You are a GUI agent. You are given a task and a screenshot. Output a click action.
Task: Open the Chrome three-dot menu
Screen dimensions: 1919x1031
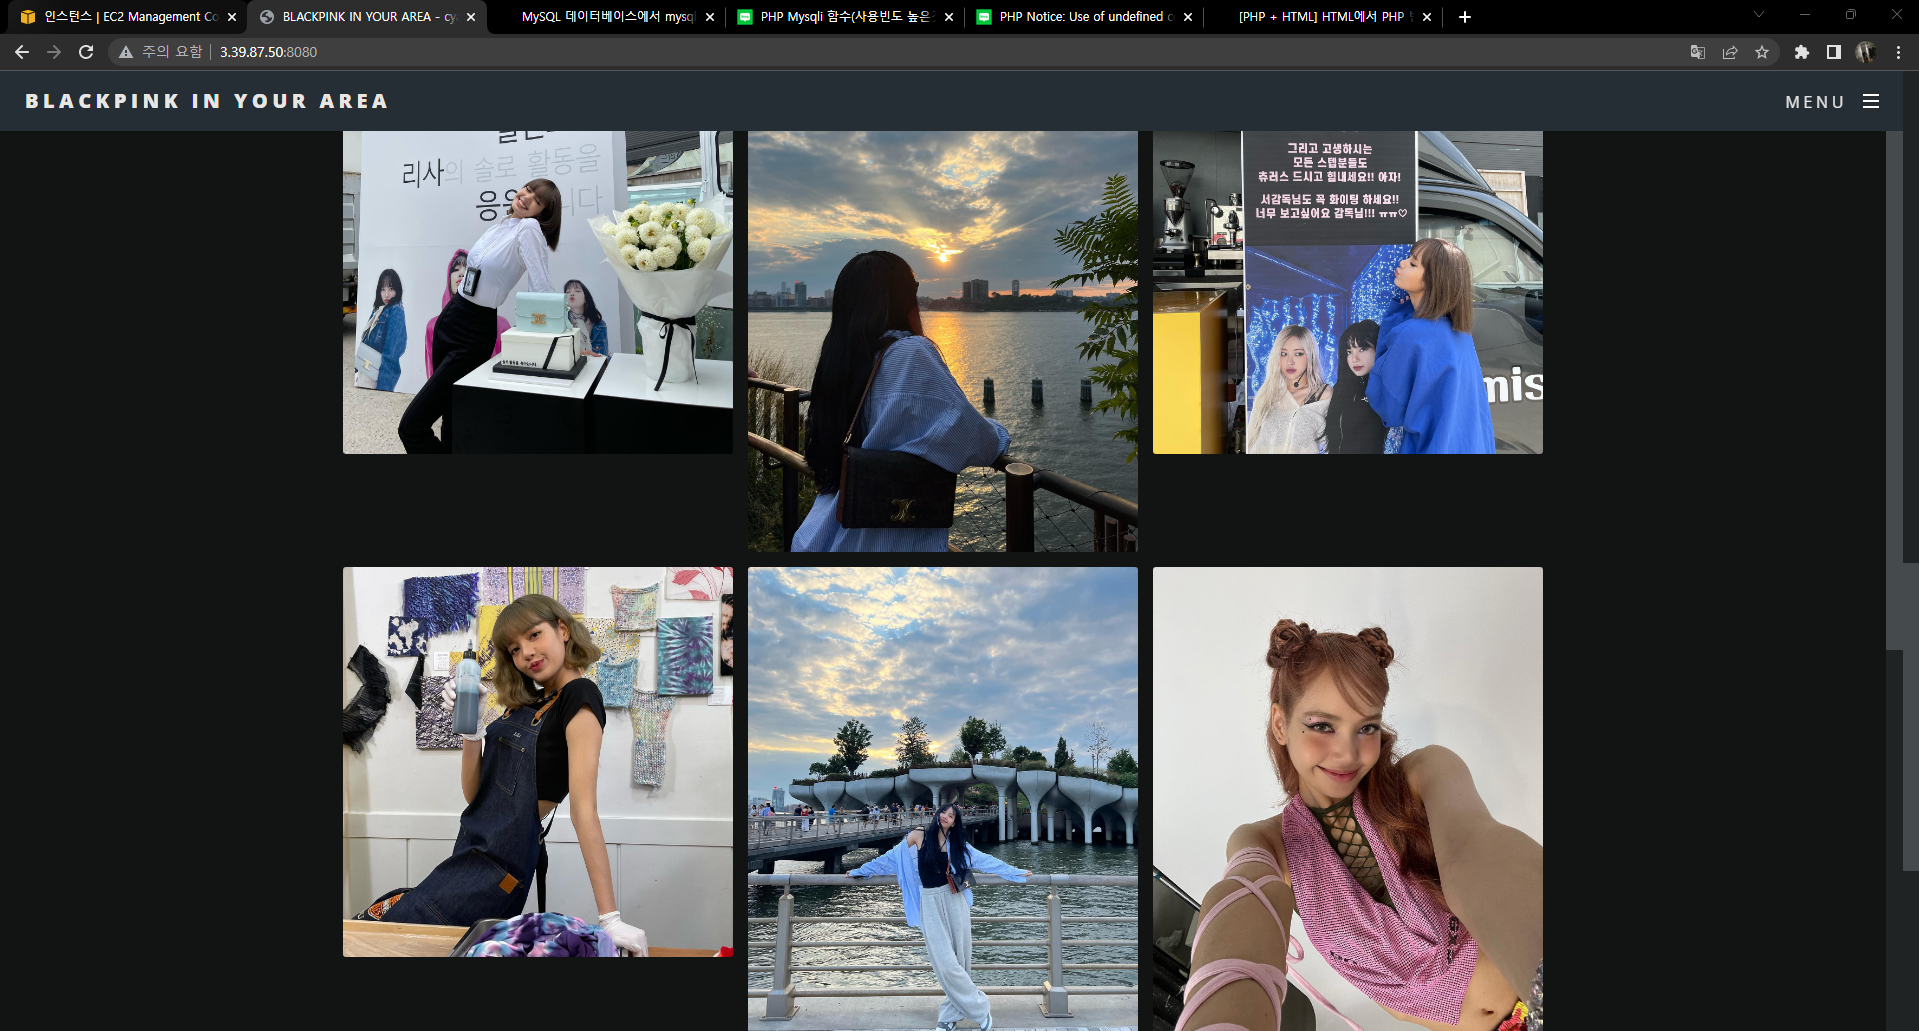[x=1898, y=52]
